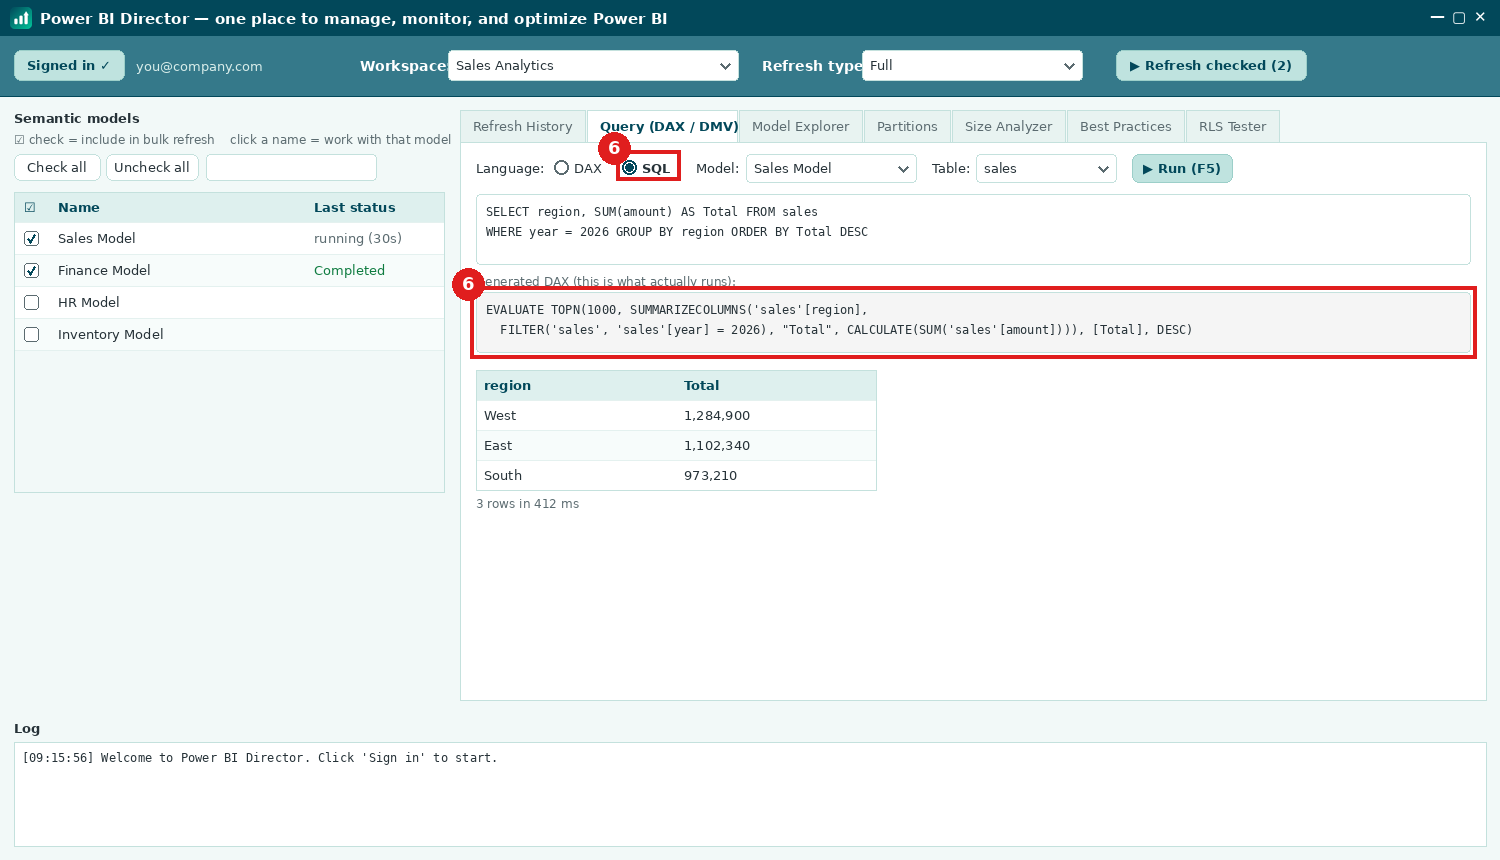Screen dimensions: 1500x860
Task: Click the generated DAX output box
Action: 973,322
